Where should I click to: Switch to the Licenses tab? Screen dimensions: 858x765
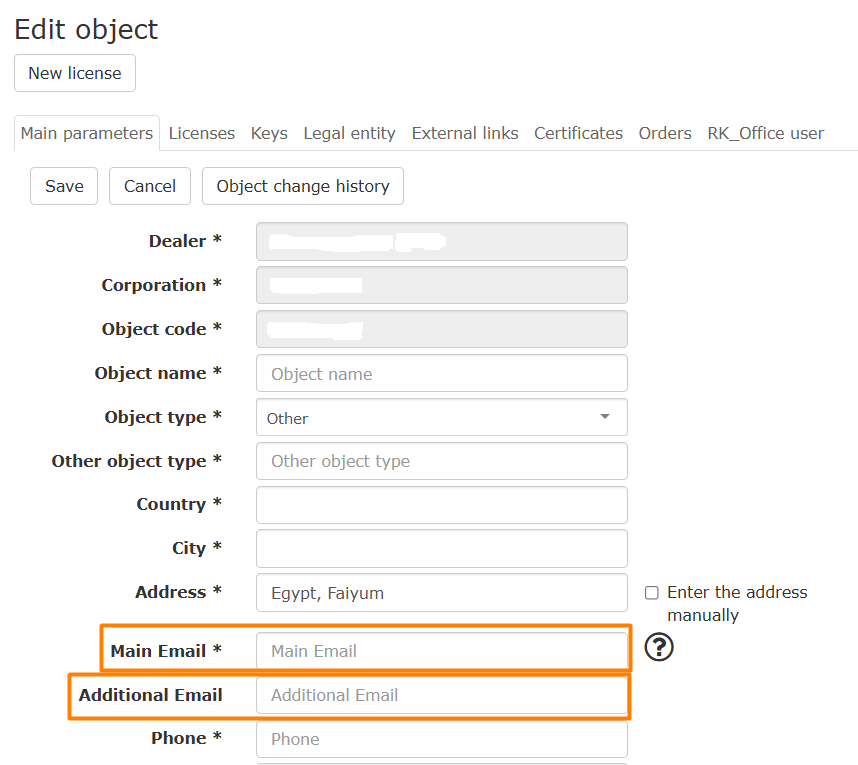coord(201,133)
